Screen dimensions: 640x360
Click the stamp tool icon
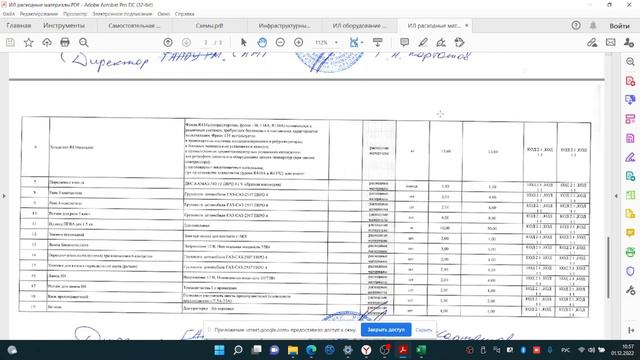point(460,42)
